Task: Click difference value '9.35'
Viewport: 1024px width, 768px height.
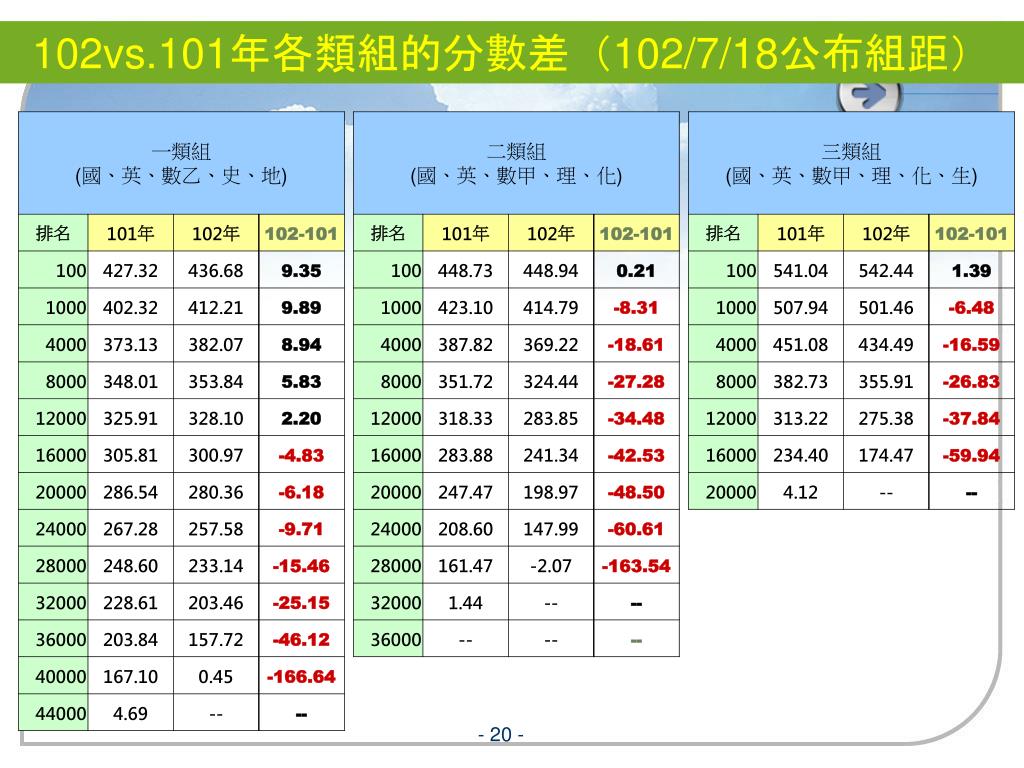Action: click(x=301, y=270)
